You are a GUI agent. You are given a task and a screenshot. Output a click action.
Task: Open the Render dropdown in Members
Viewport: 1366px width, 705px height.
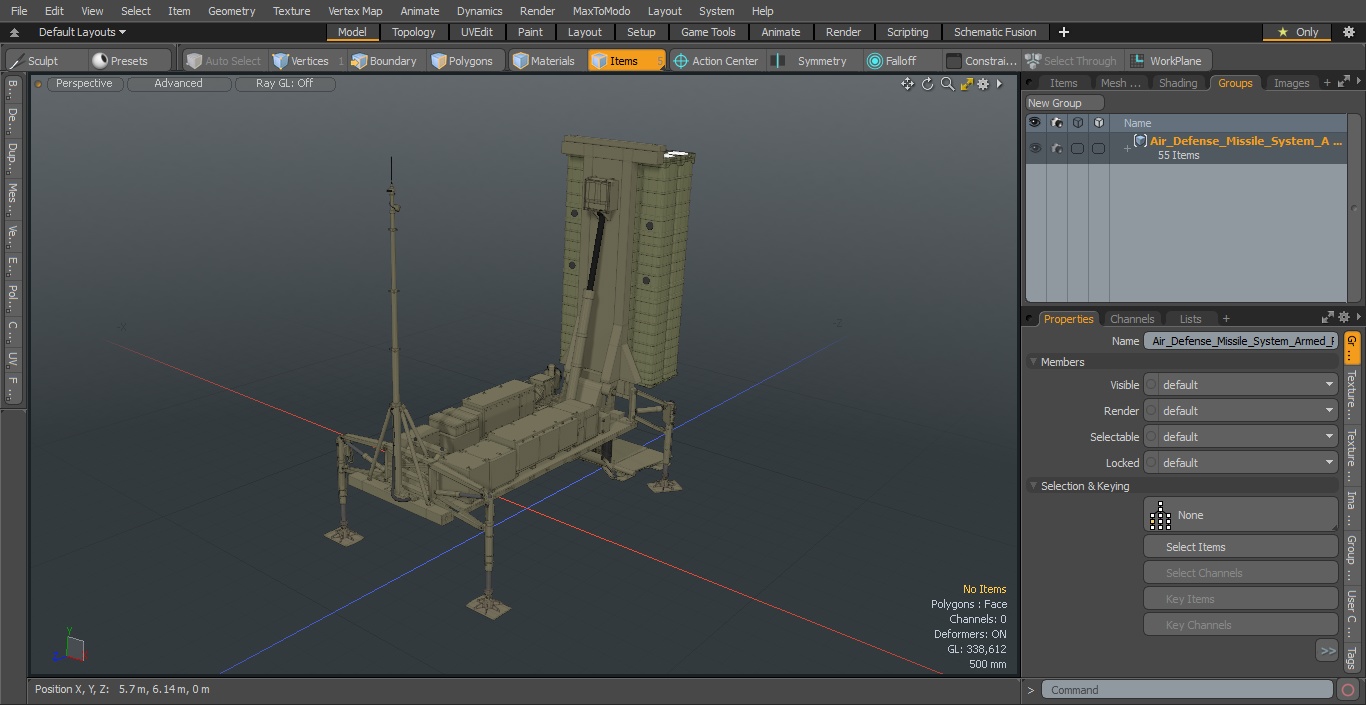point(1240,411)
